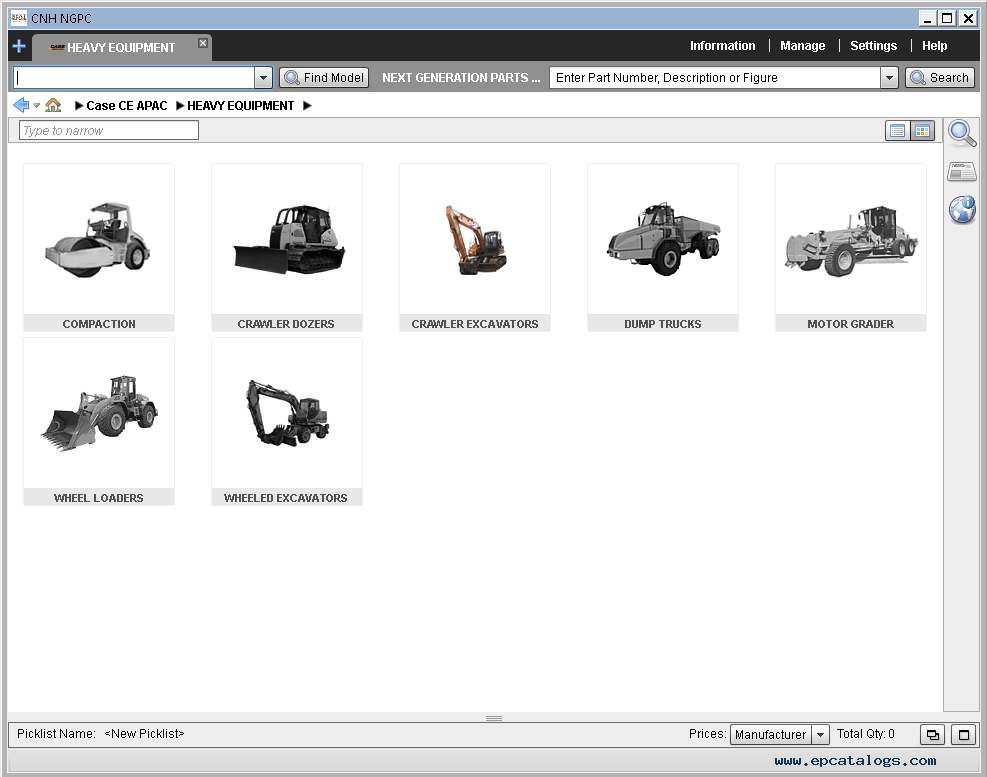Open the CRAWLER DOZERS thumbnail
This screenshot has width=987, height=777.
coord(287,239)
